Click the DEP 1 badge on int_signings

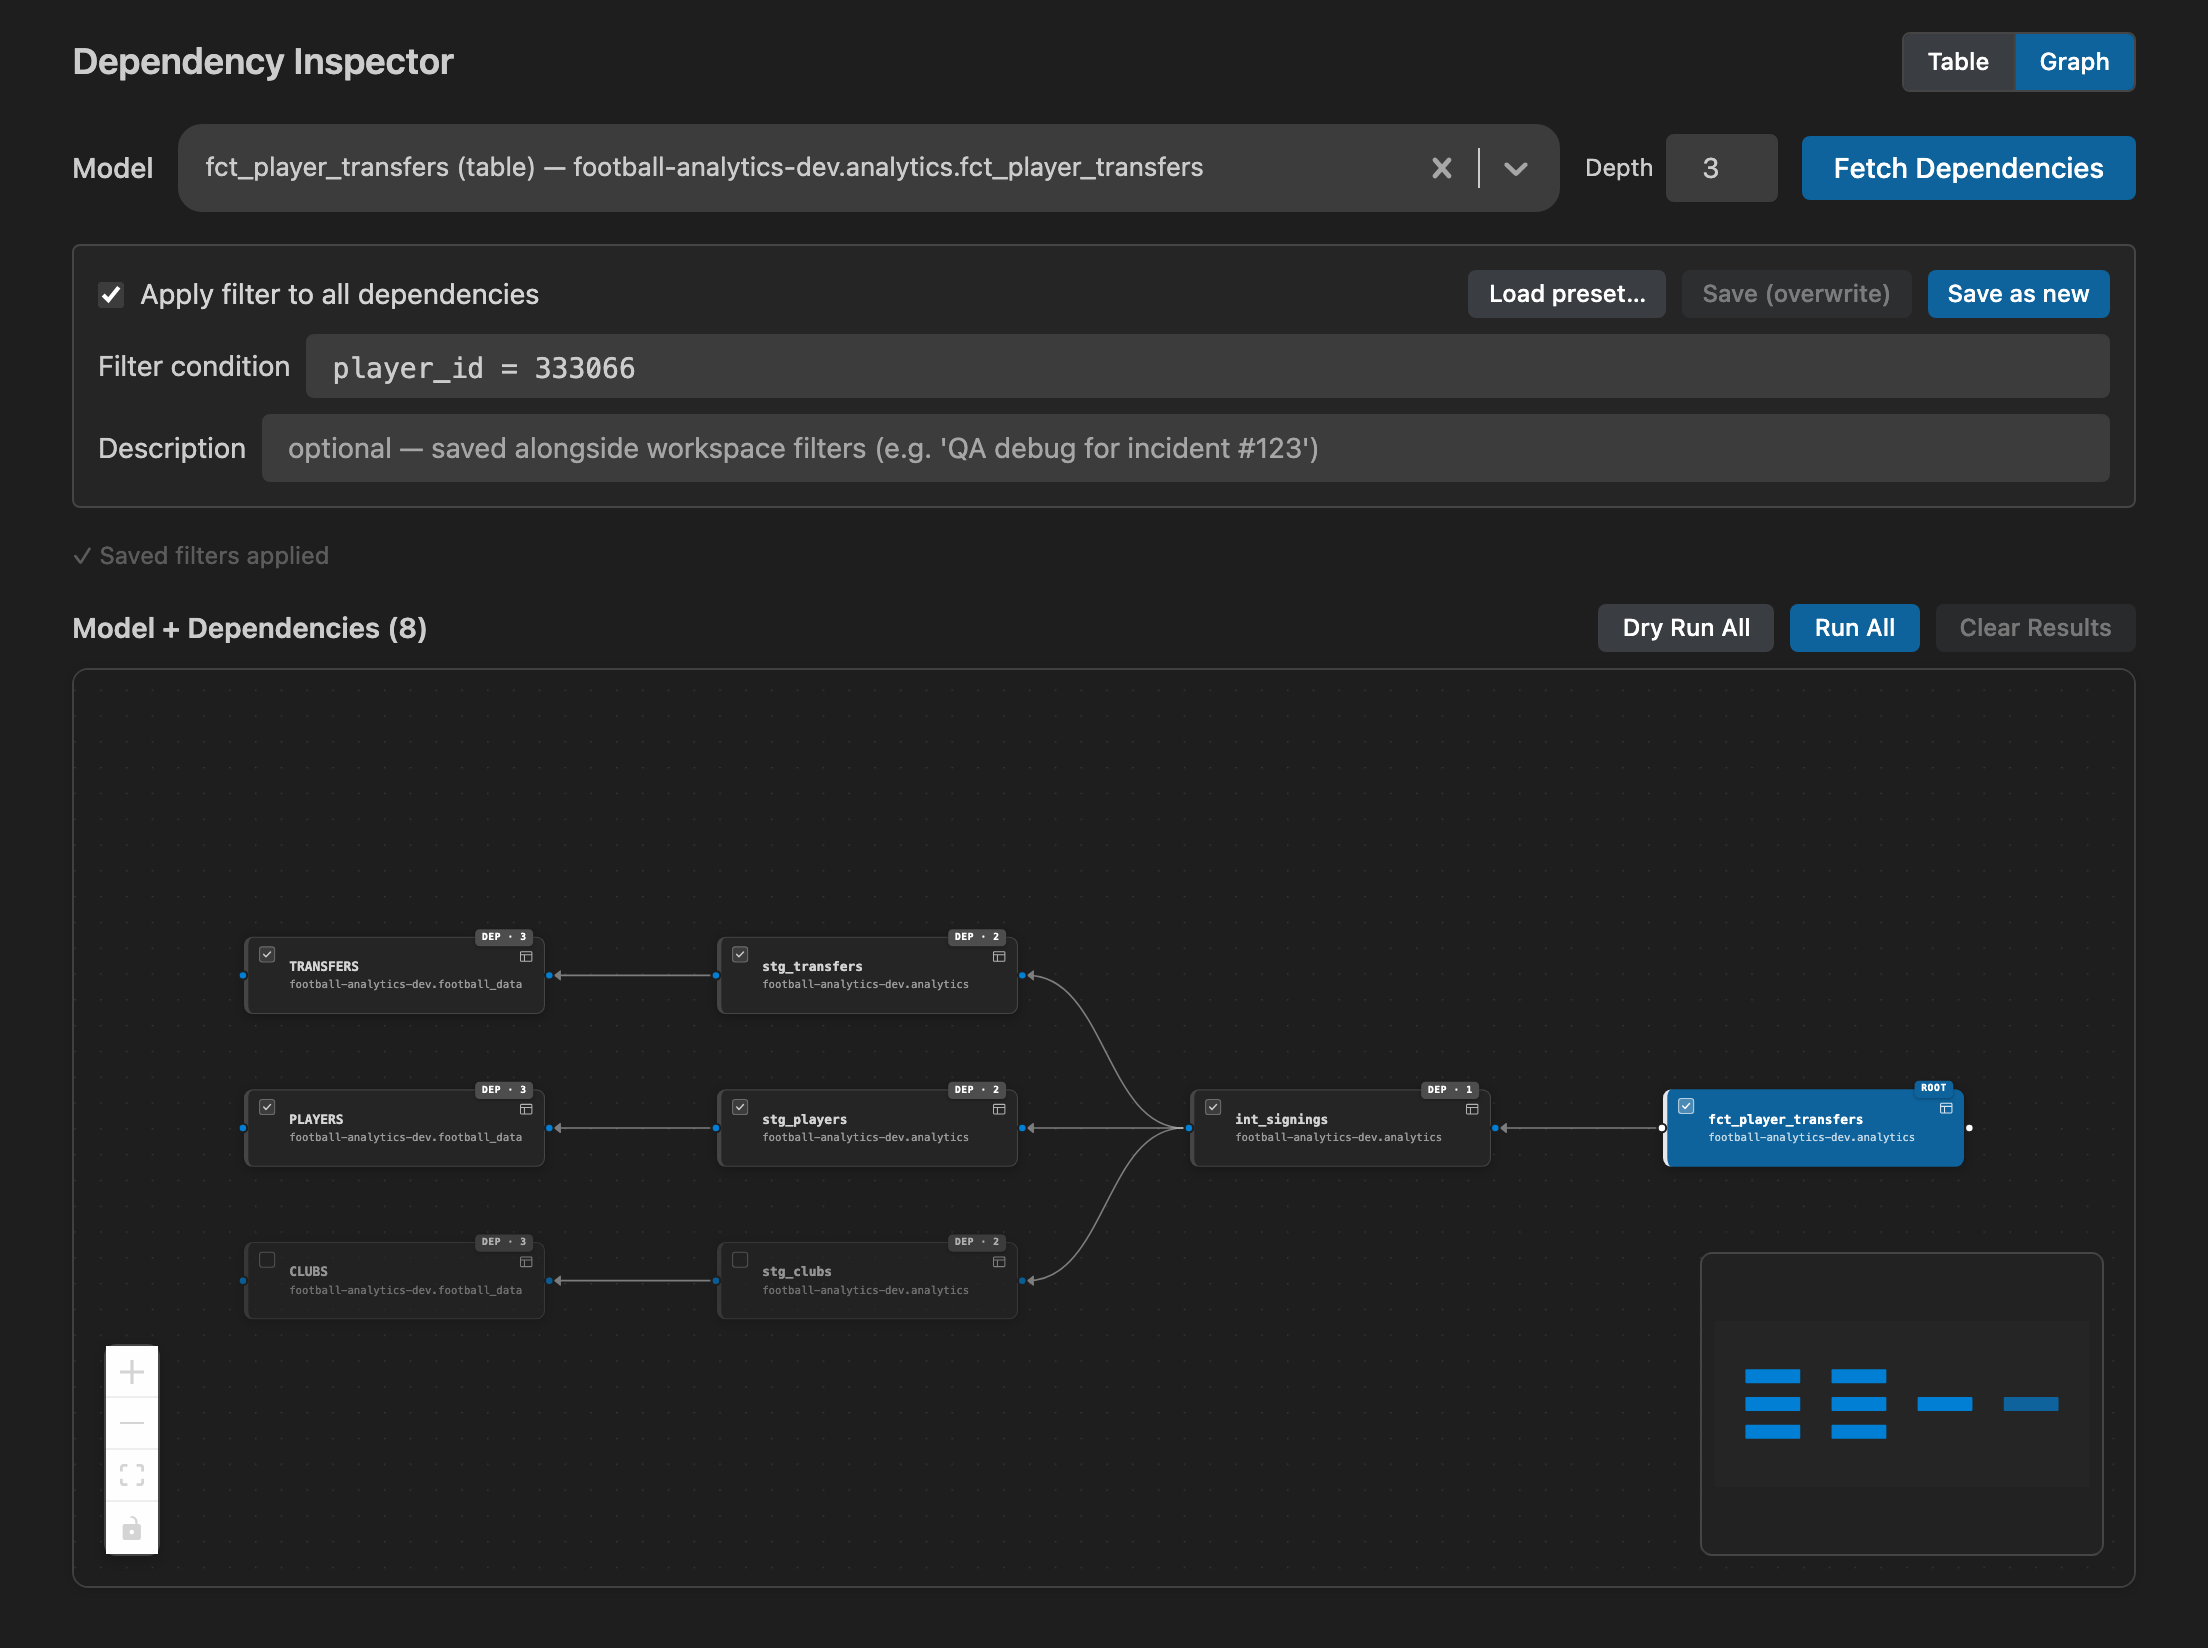click(x=1449, y=1090)
